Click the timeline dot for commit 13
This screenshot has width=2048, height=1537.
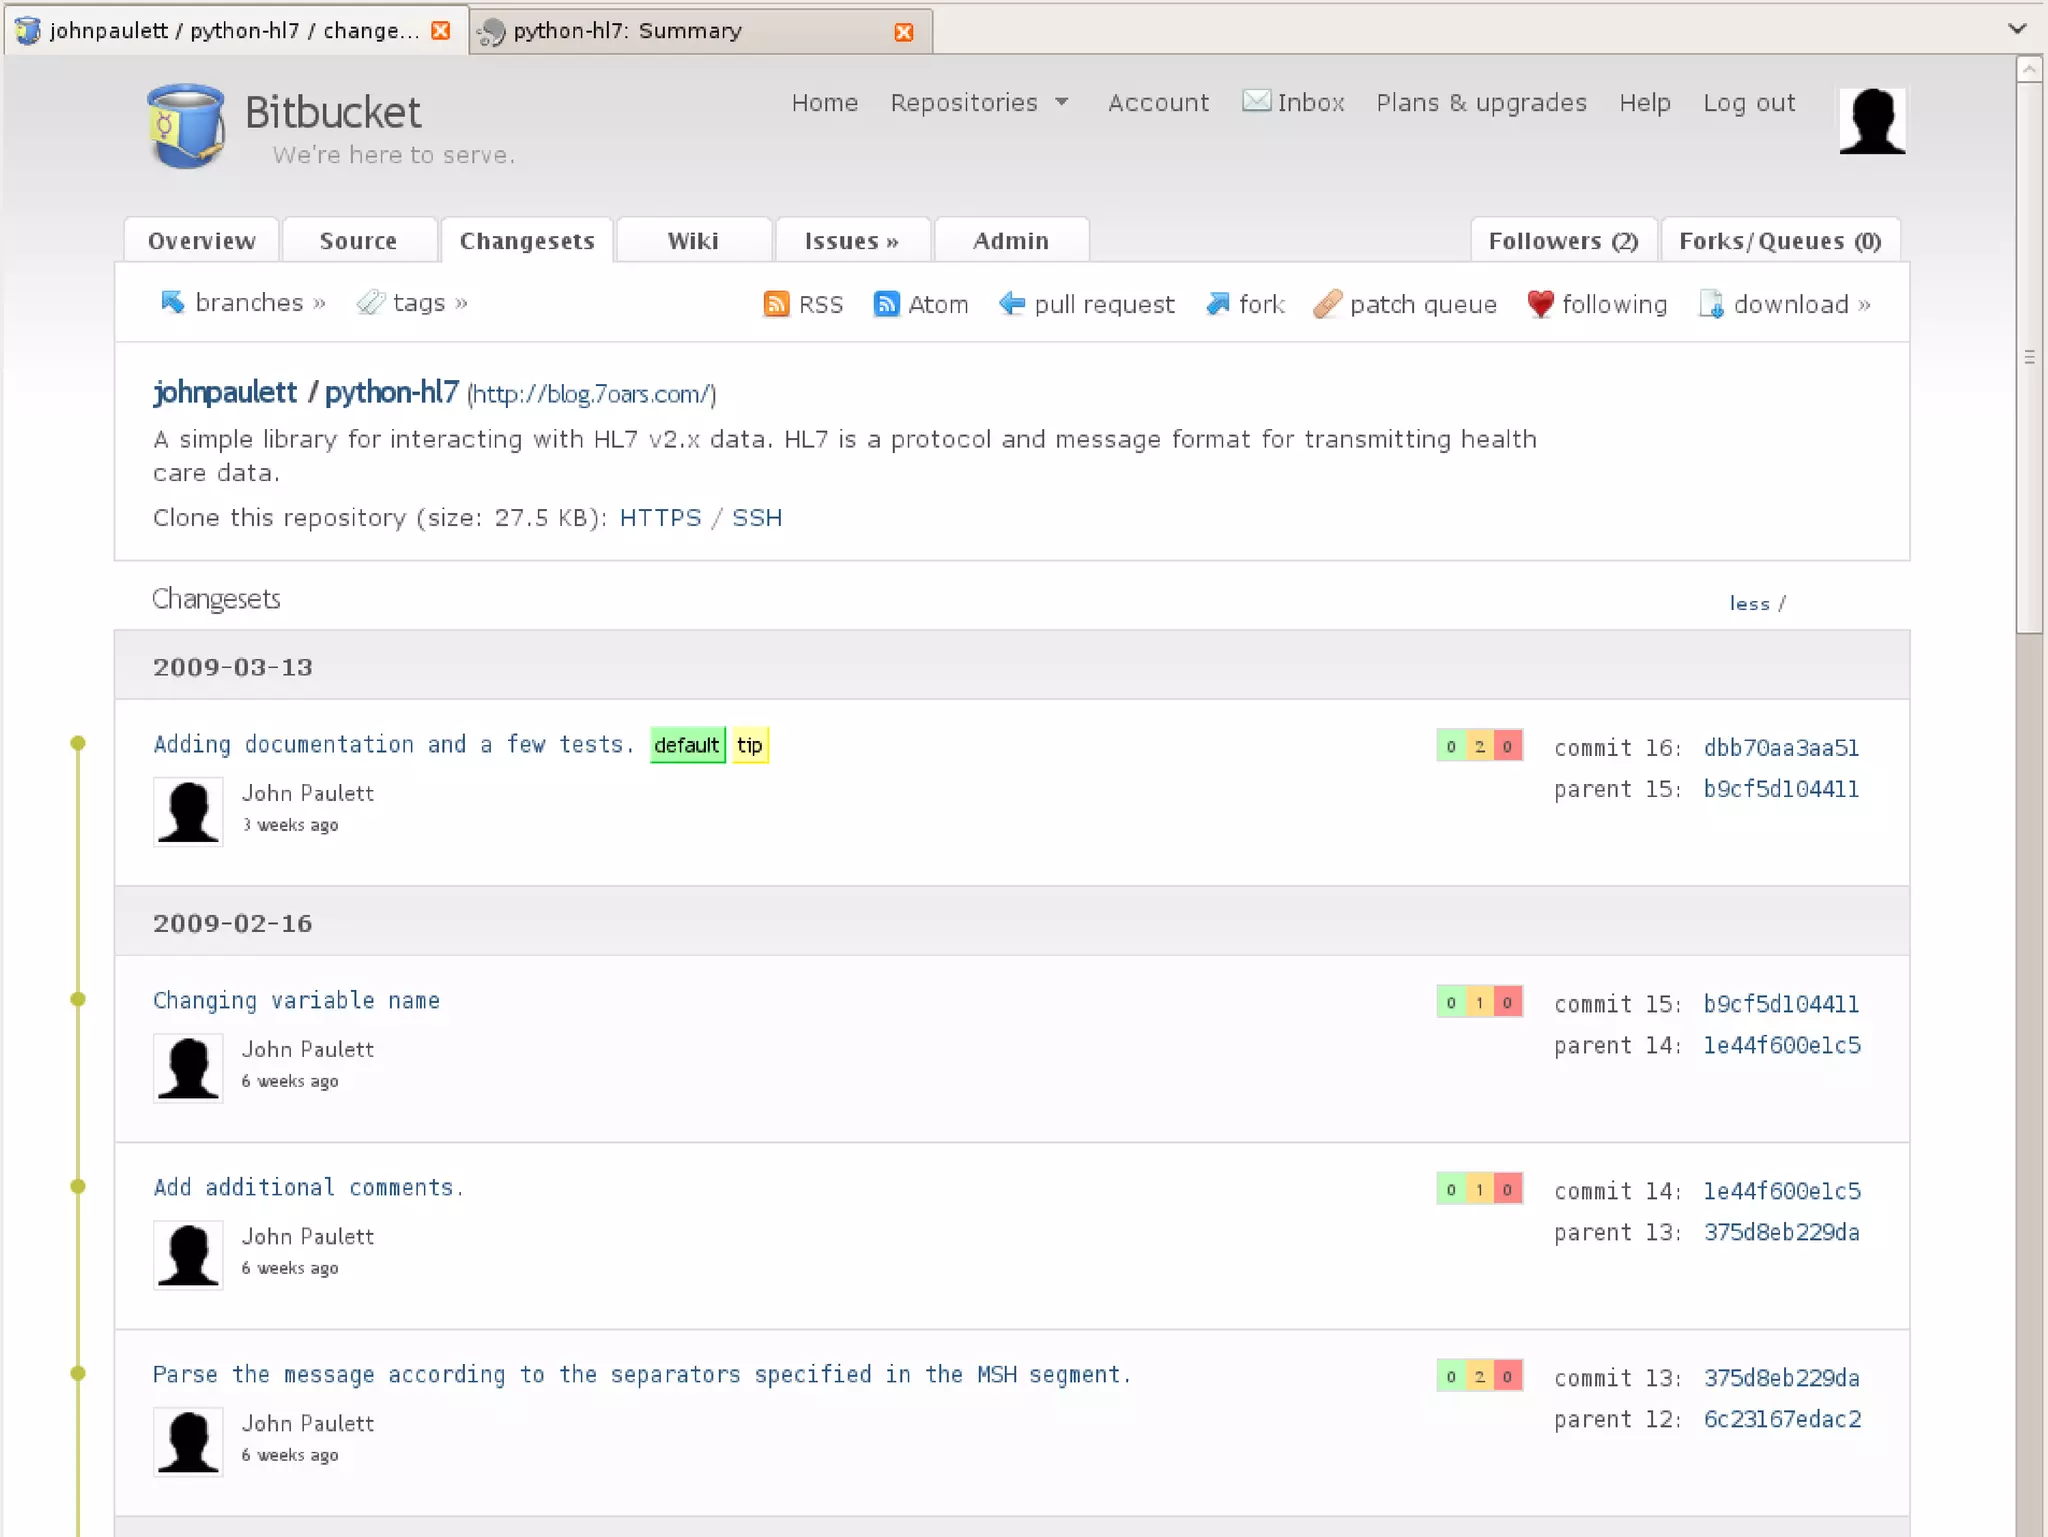coord(78,1373)
